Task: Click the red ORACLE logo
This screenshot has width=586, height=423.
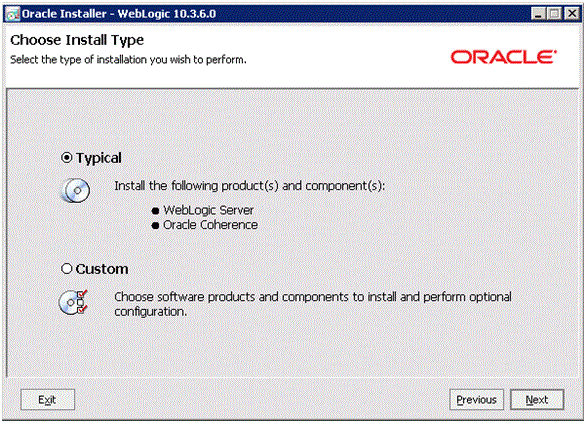Action: tap(503, 57)
